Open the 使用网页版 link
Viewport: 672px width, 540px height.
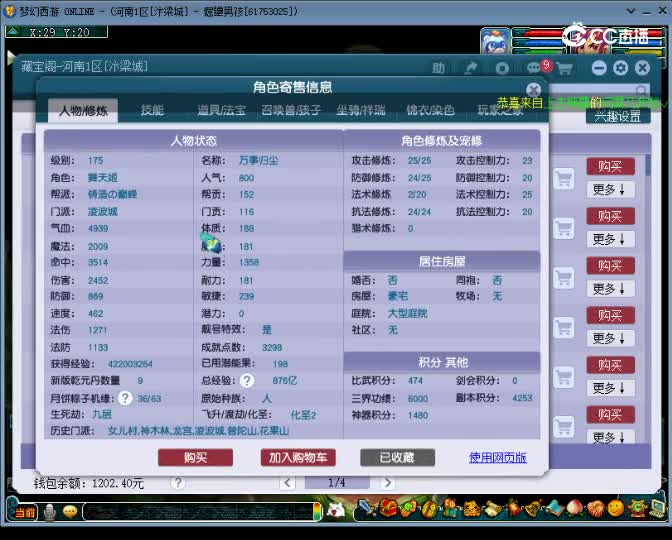point(498,457)
